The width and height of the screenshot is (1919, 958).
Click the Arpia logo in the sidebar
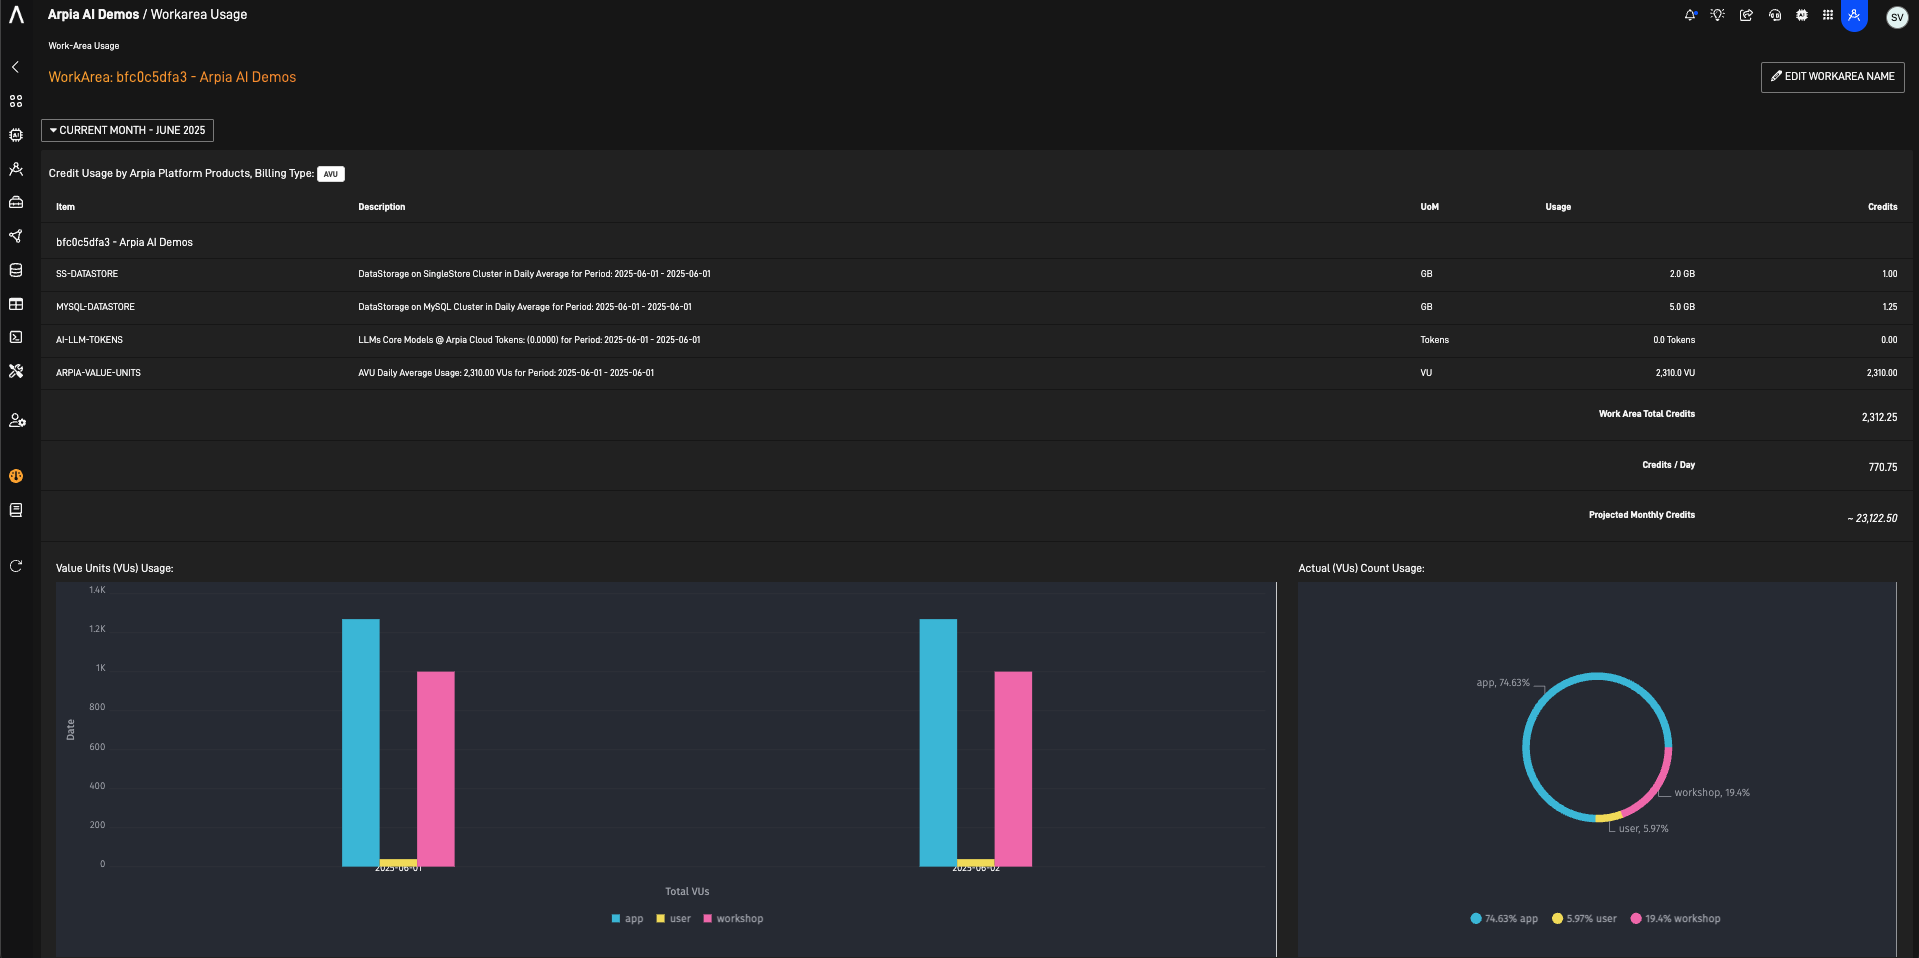(x=16, y=15)
